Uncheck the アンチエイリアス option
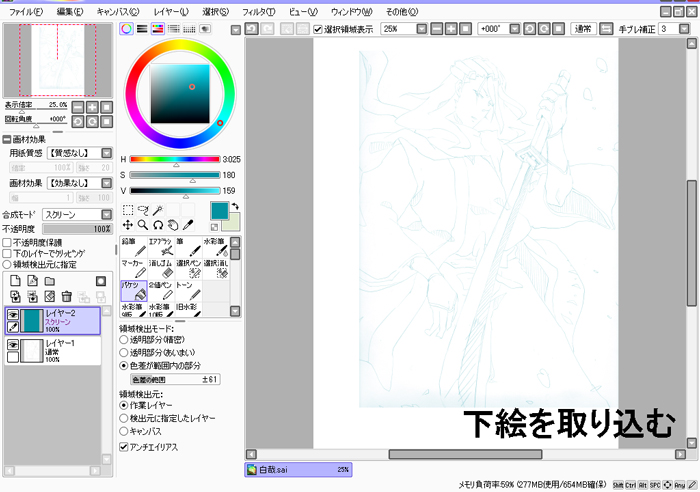This screenshot has height=492, width=700. (x=124, y=446)
